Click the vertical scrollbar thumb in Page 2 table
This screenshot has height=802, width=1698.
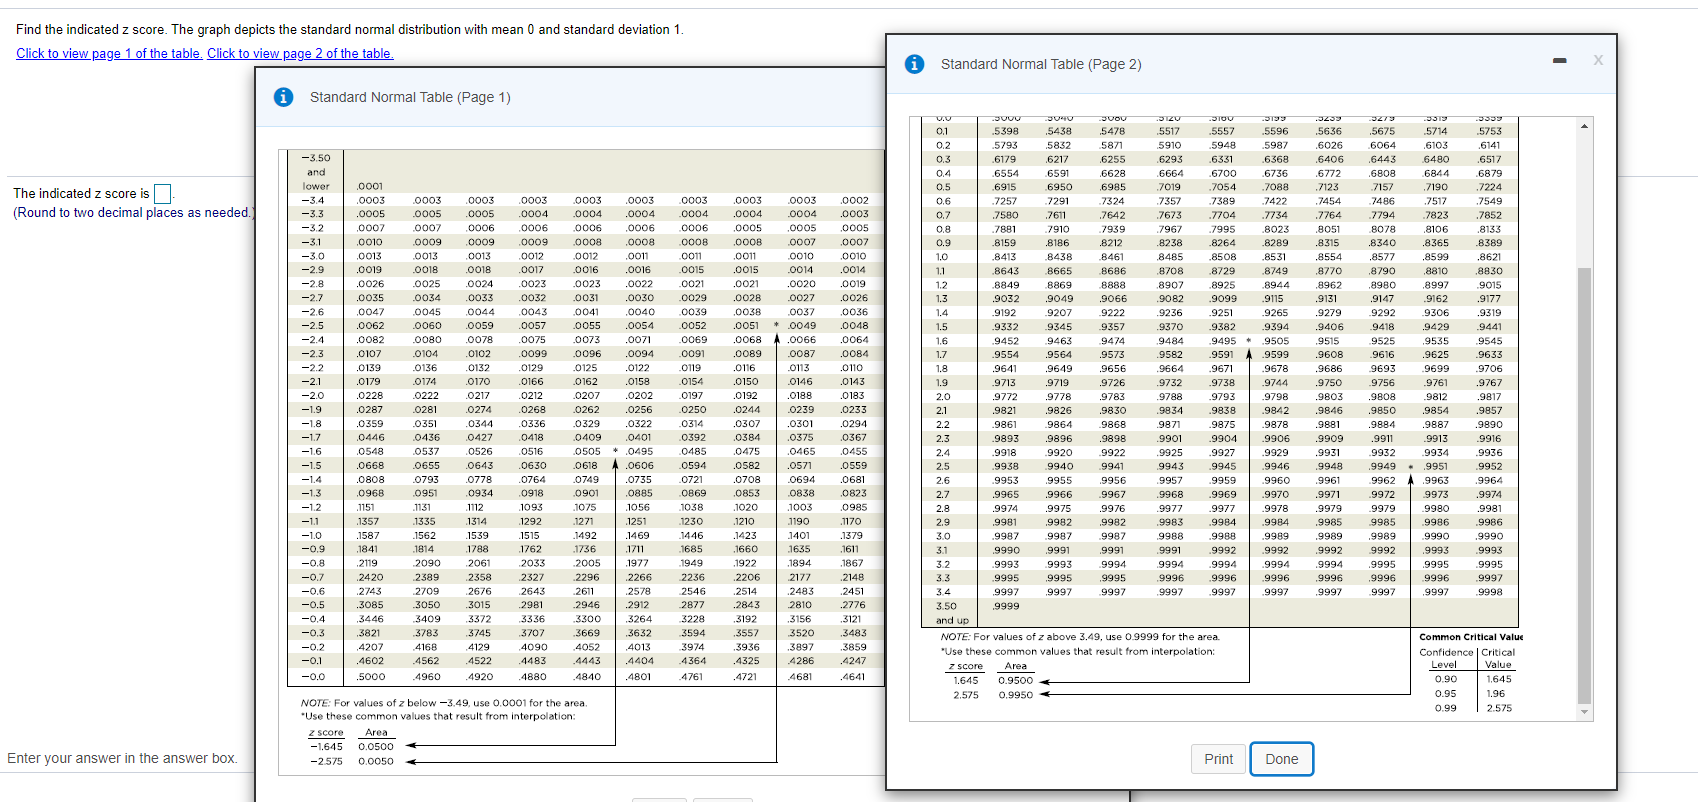click(x=1584, y=485)
